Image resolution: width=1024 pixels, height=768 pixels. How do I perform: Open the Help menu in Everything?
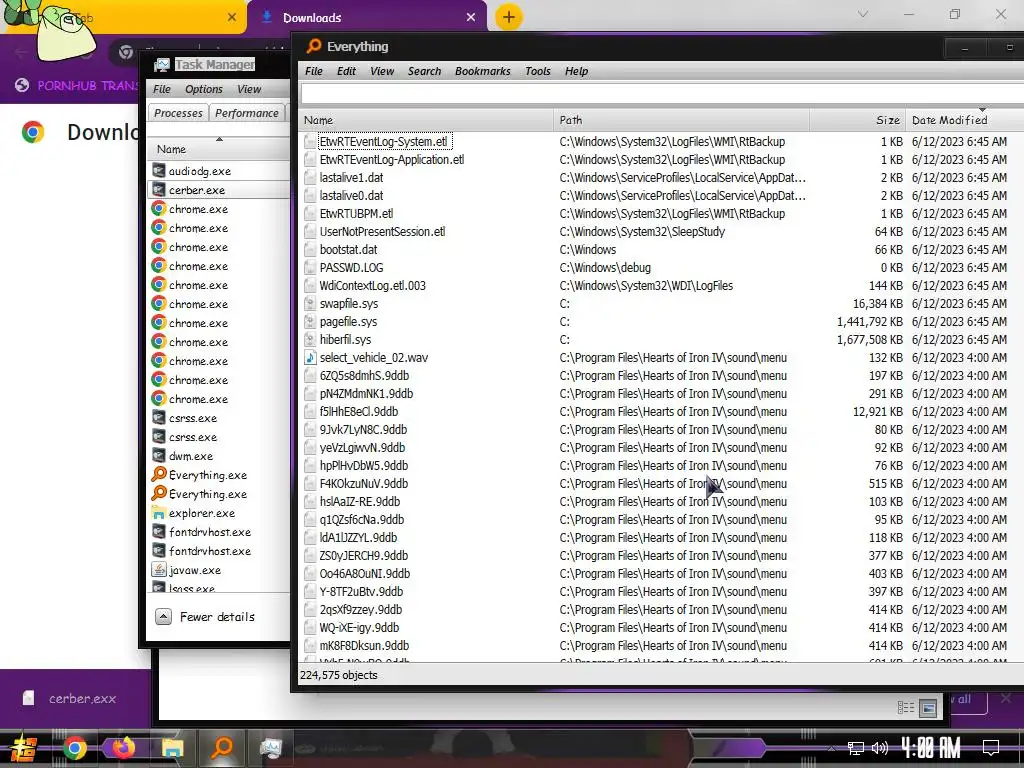click(x=577, y=71)
